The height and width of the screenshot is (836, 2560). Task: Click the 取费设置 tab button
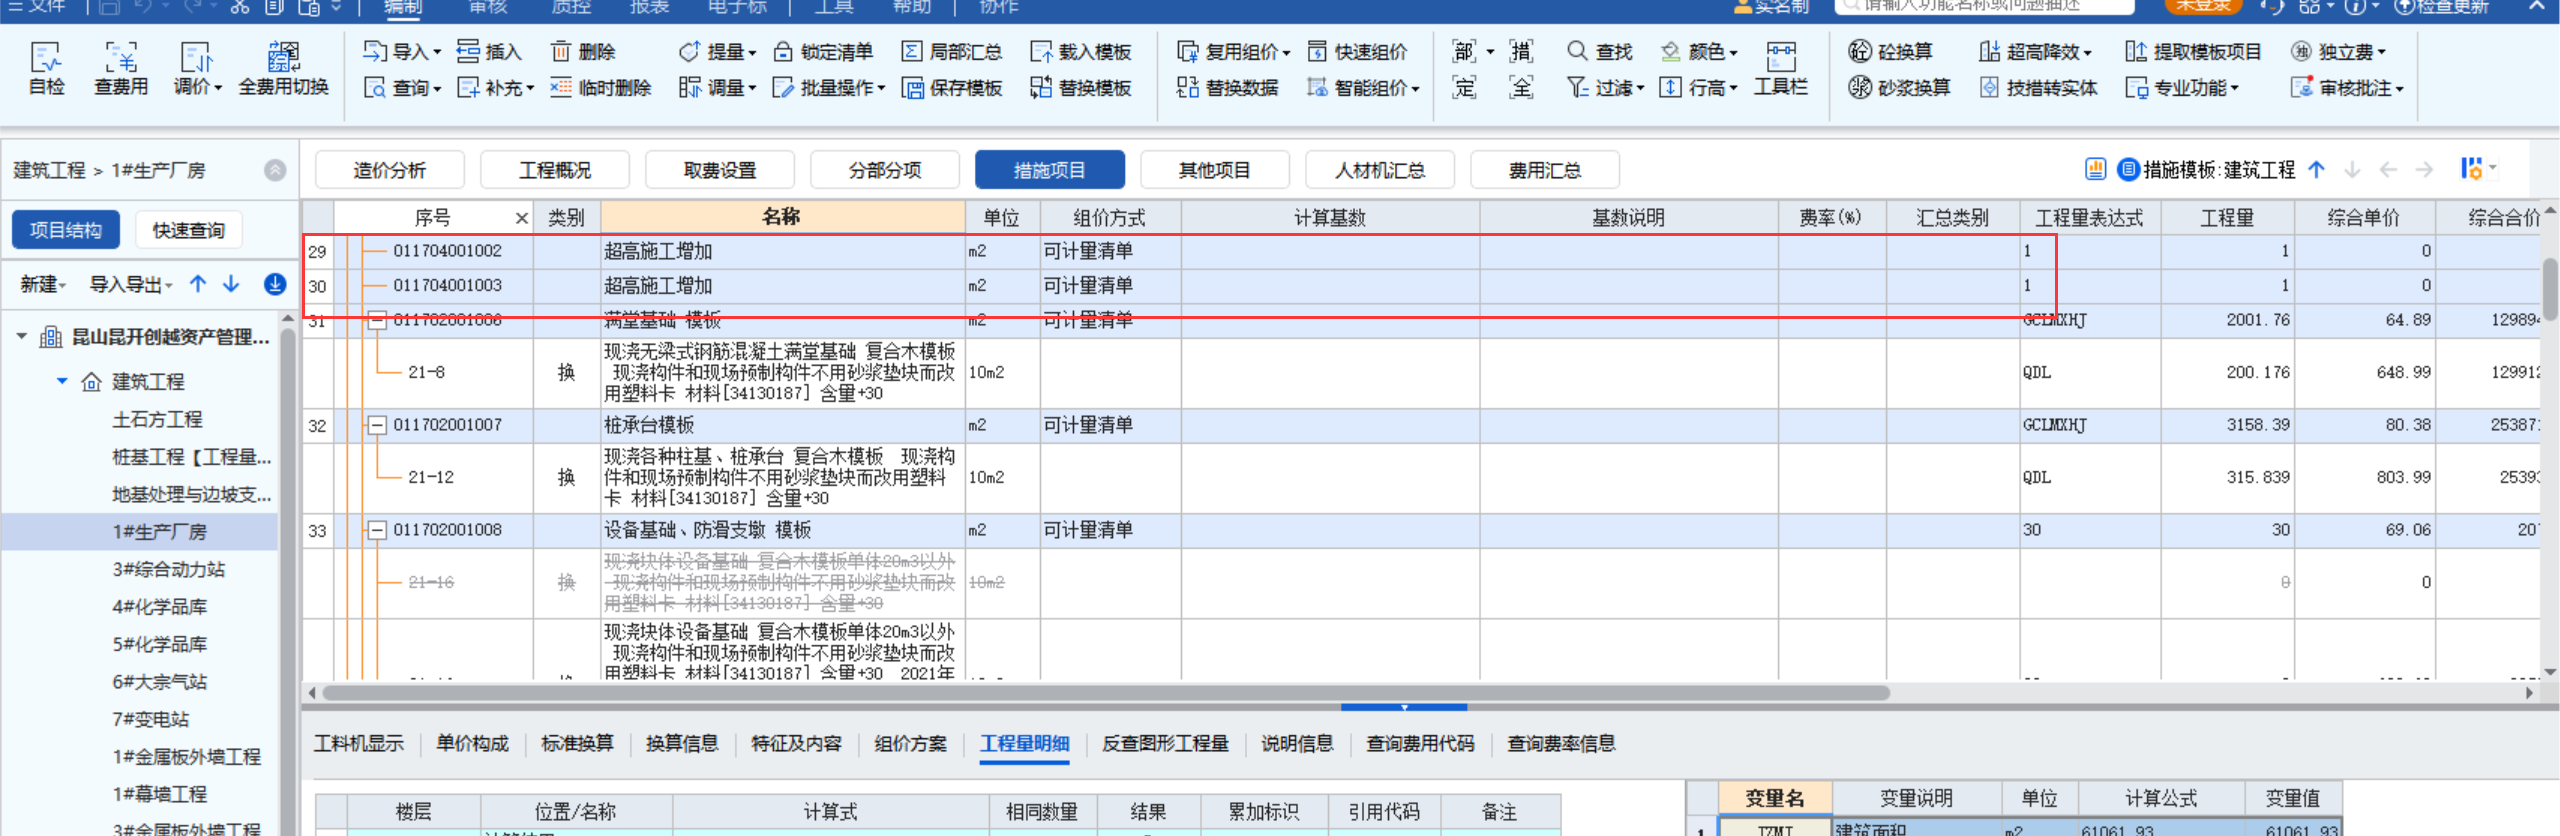pos(720,170)
